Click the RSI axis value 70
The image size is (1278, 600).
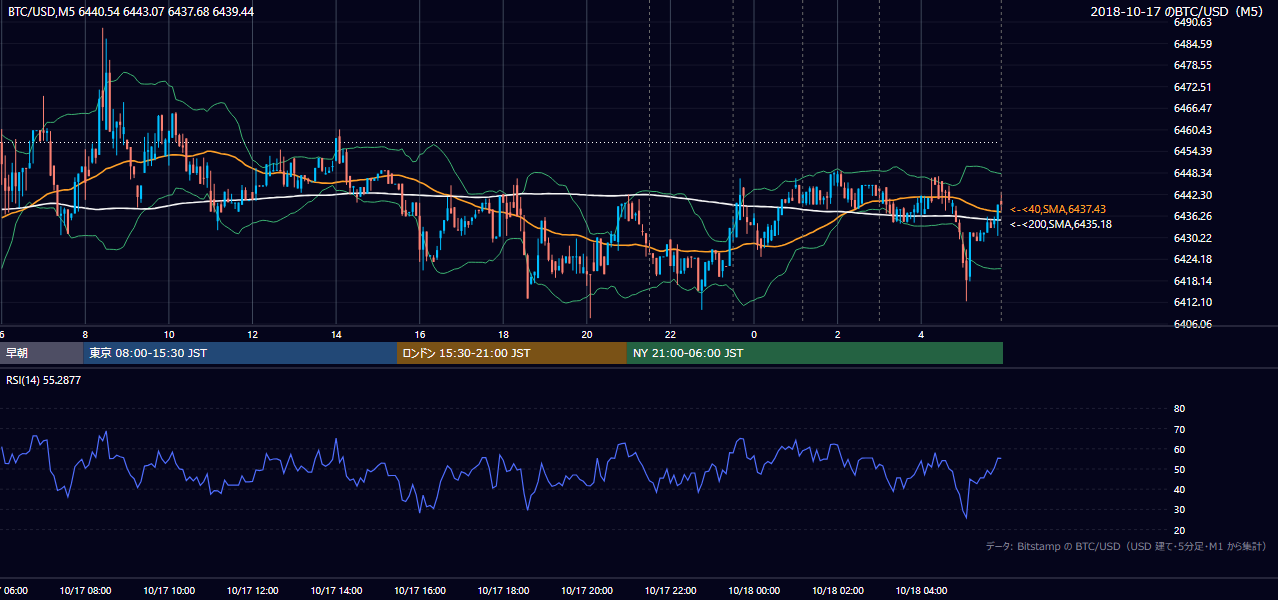click(1179, 429)
